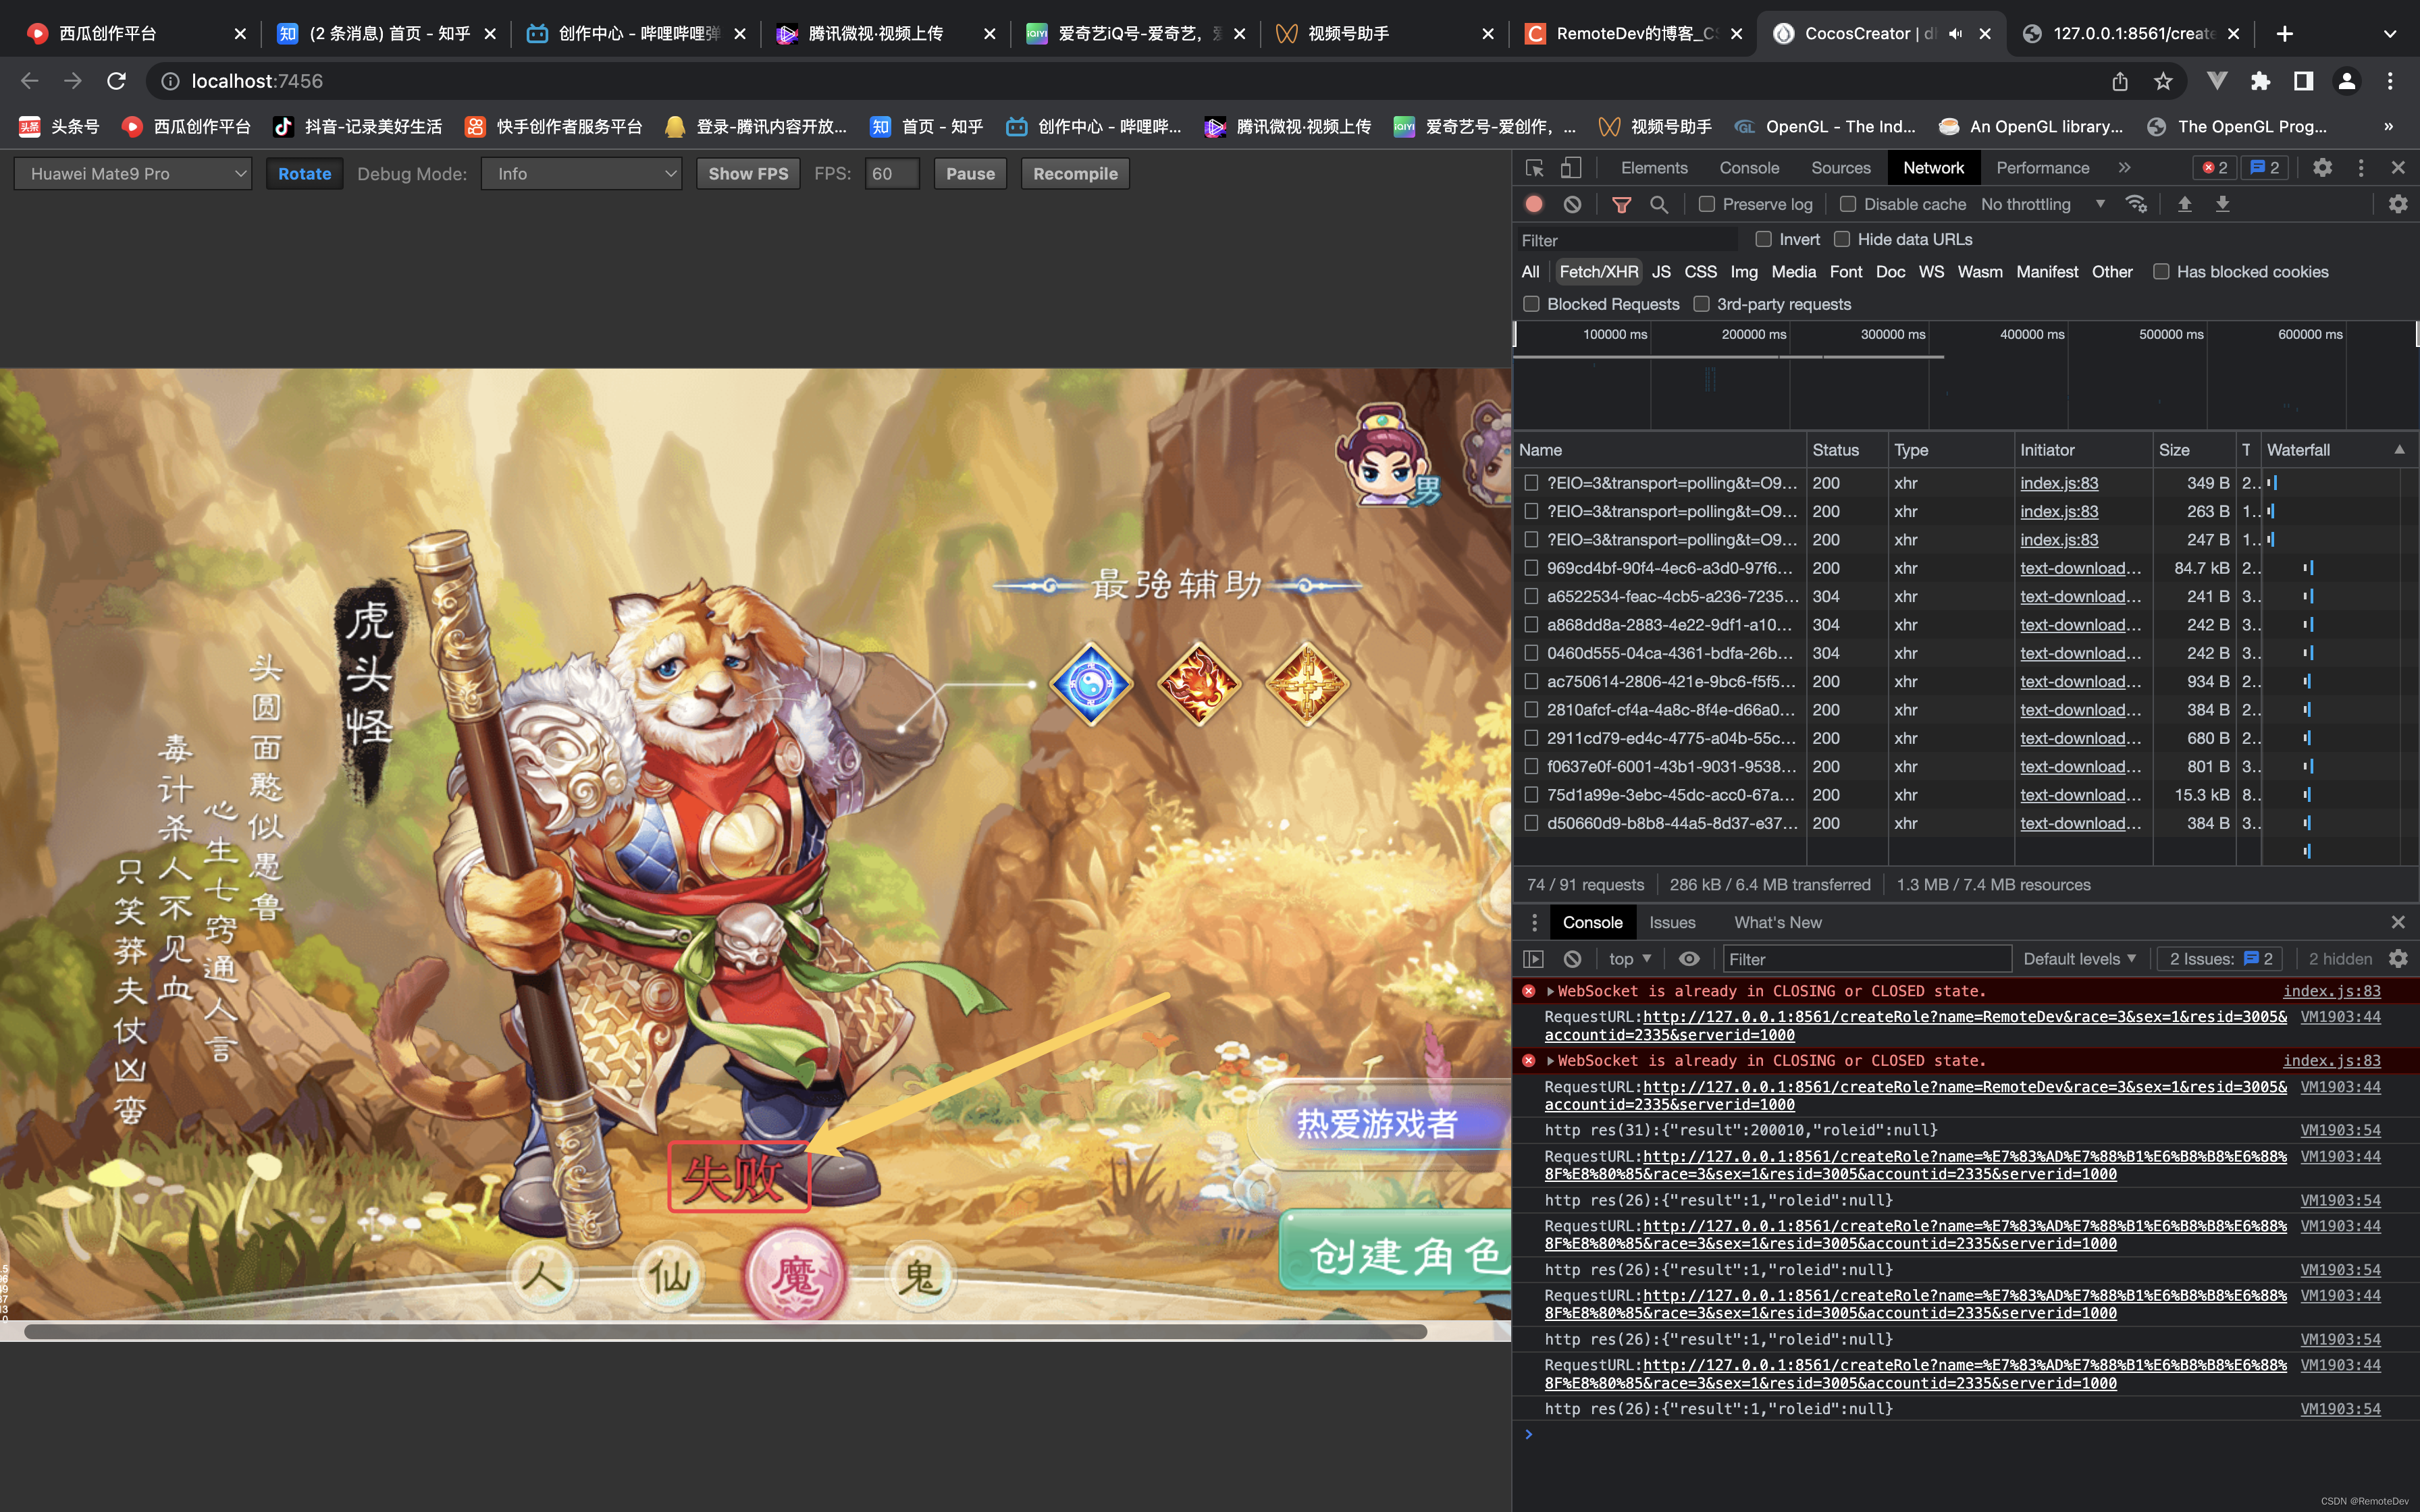Expand first WebSocket CLOSING error message
The image size is (2420, 1512).
pos(1551,991)
